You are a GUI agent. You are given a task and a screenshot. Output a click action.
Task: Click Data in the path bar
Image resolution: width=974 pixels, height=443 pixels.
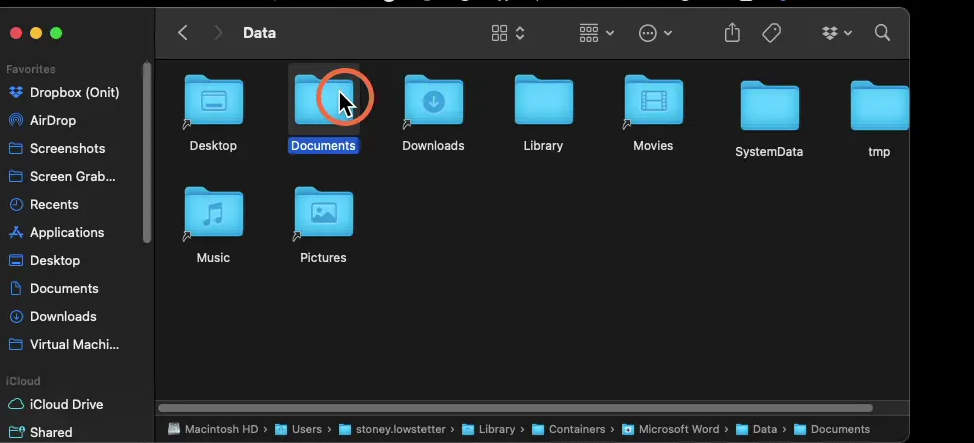[x=757, y=429]
